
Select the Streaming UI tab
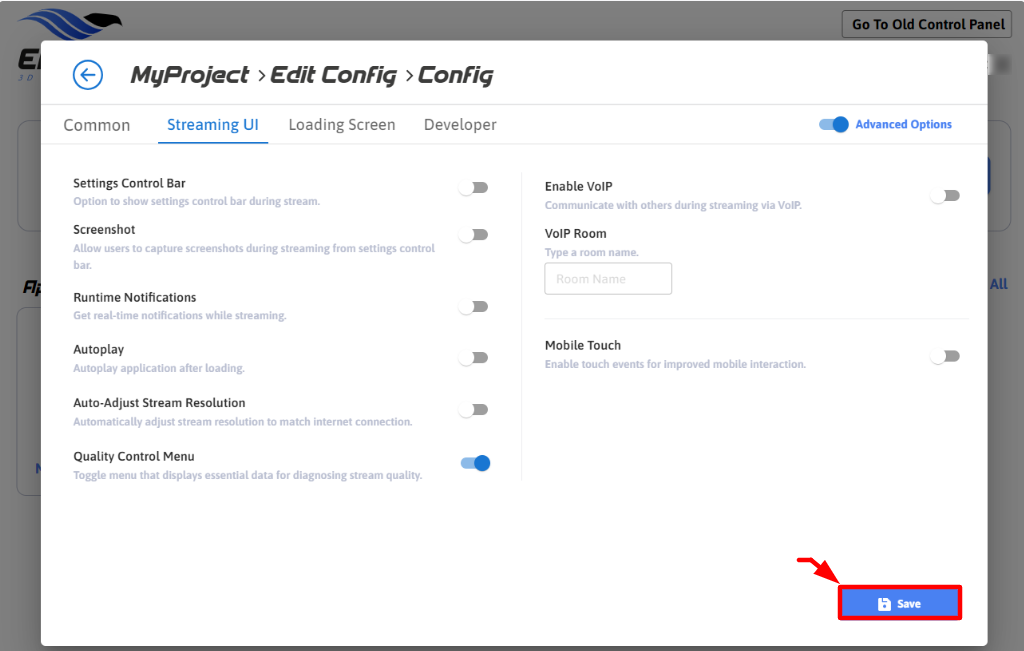pos(213,125)
